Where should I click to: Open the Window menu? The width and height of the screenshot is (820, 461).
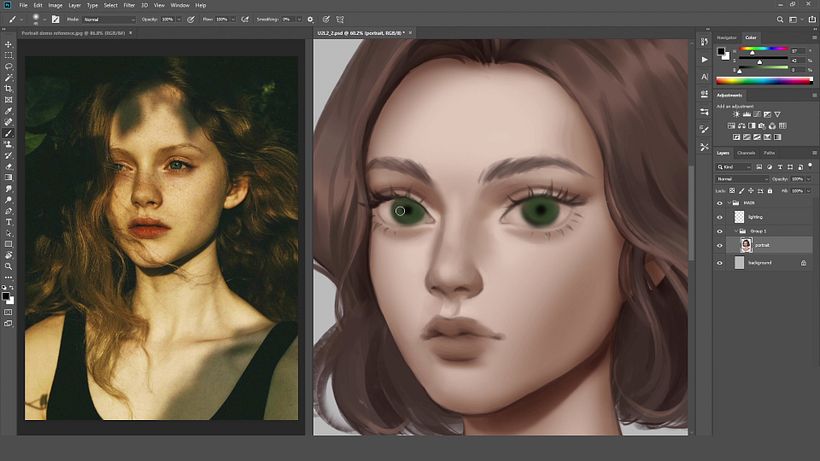(x=180, y=5)
